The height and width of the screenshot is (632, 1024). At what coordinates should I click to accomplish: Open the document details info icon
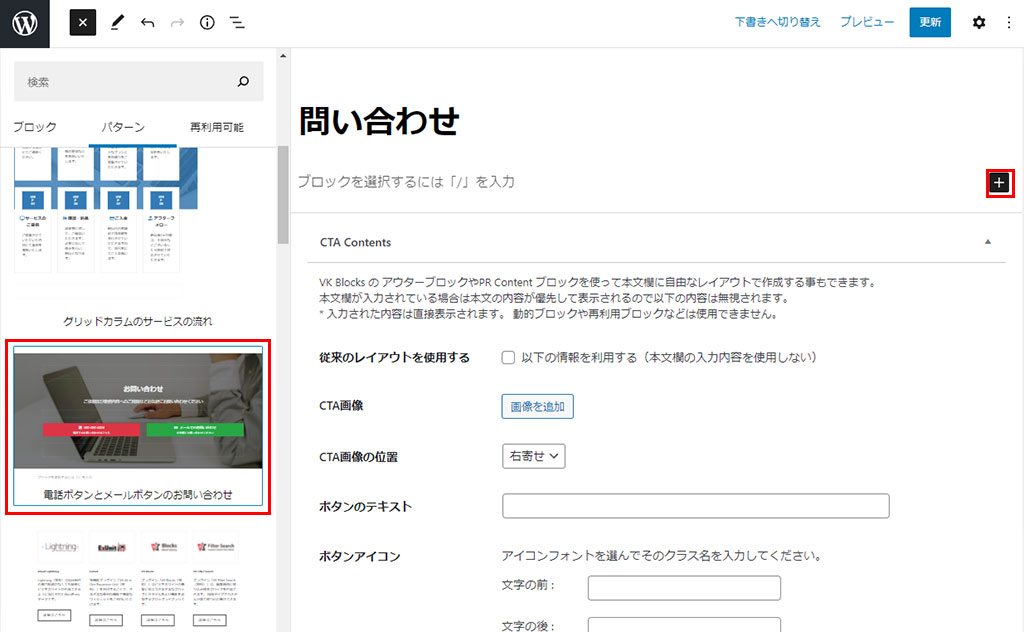click(207, 23)
